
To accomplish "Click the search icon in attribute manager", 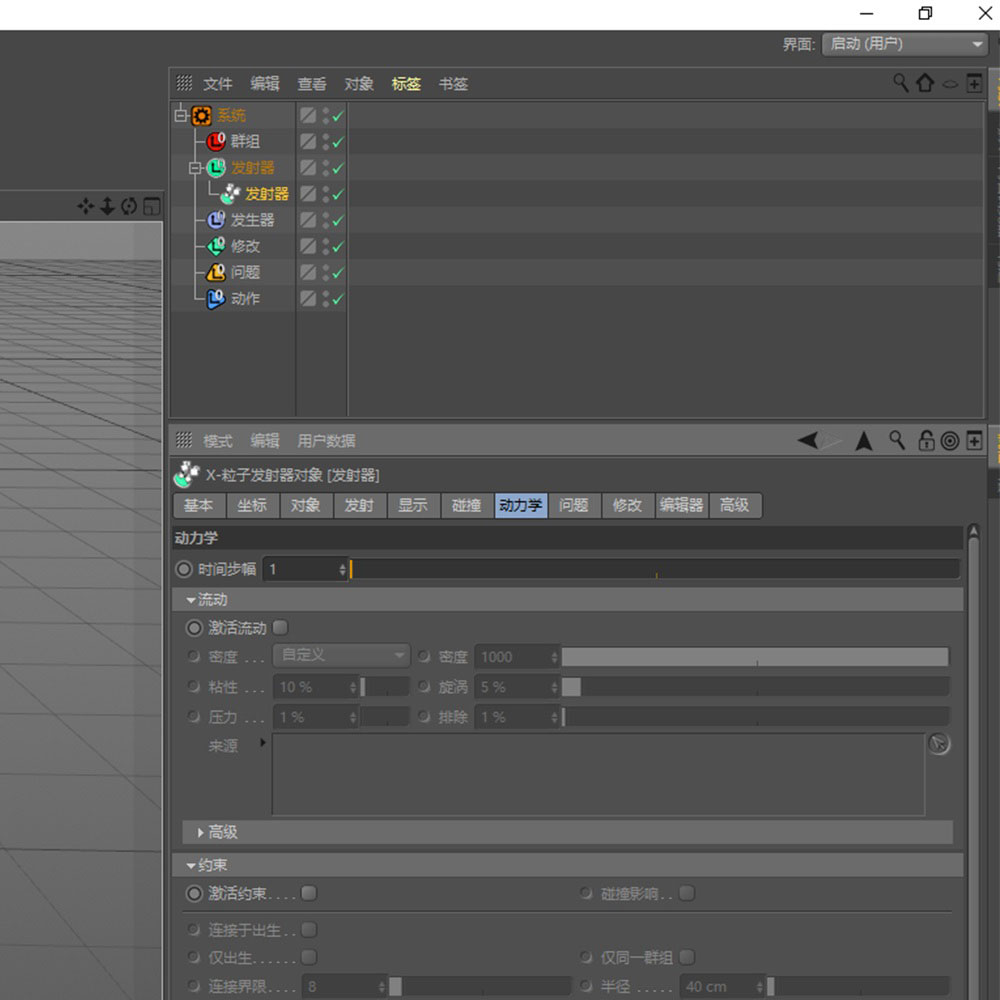I will coord(897,440).
